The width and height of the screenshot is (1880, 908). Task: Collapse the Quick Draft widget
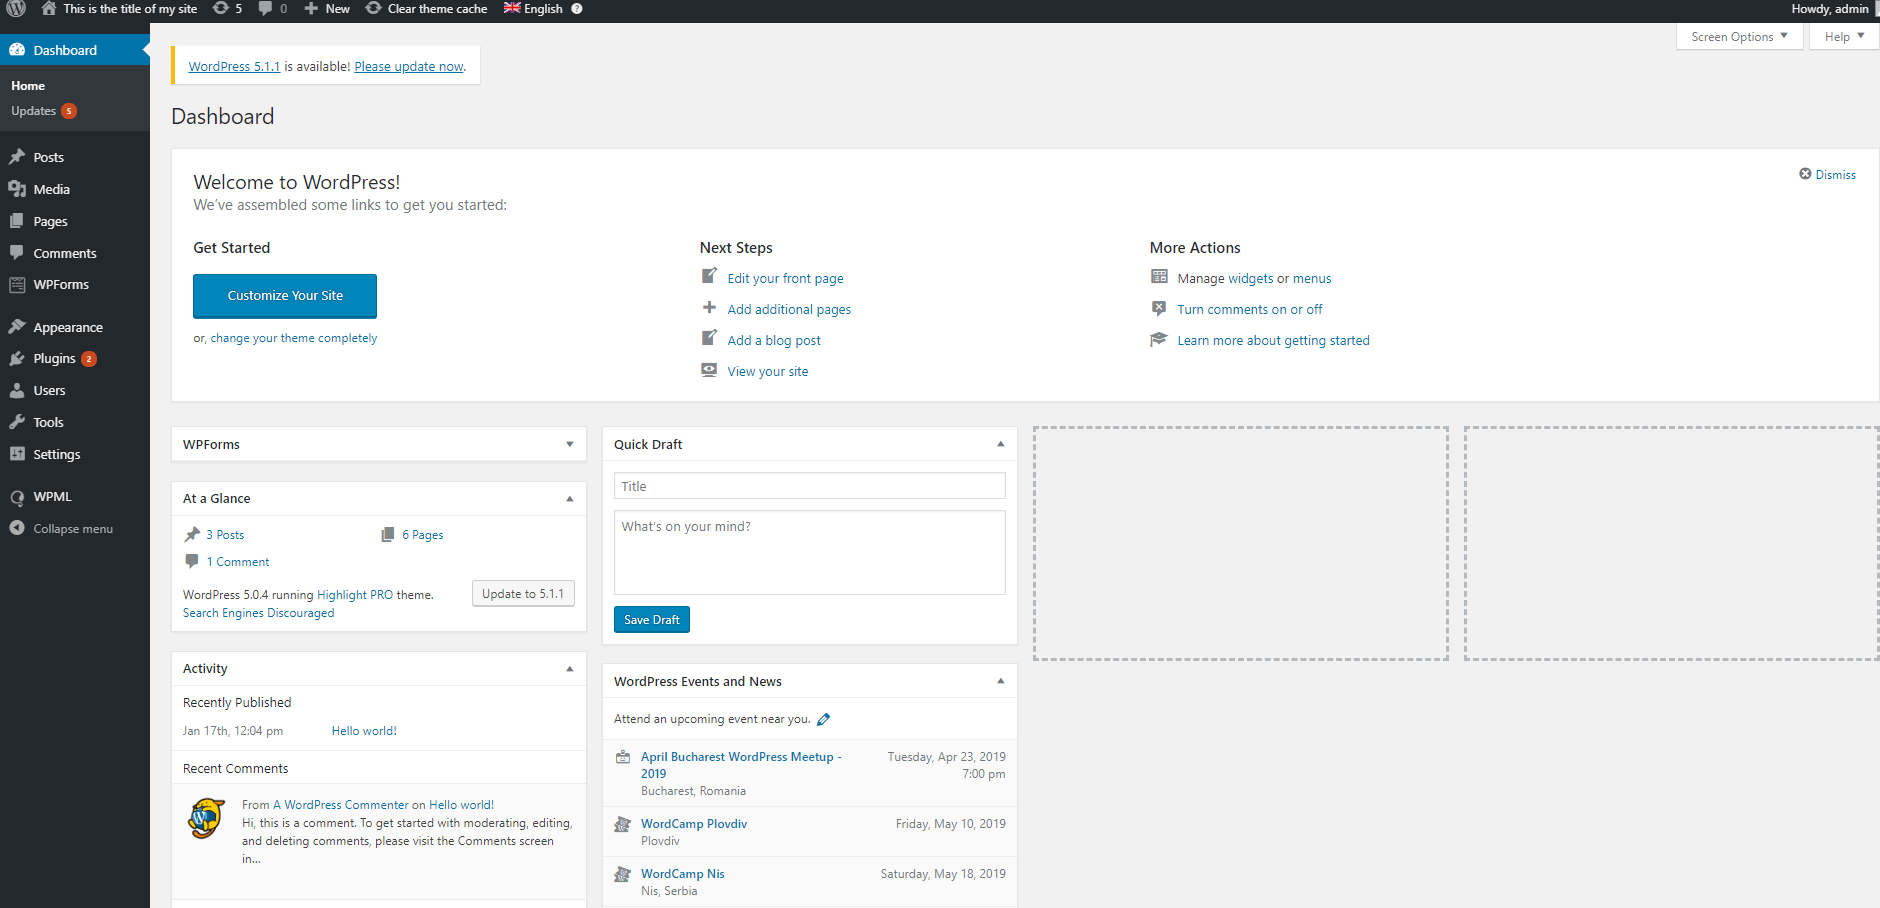point(1000,444)
